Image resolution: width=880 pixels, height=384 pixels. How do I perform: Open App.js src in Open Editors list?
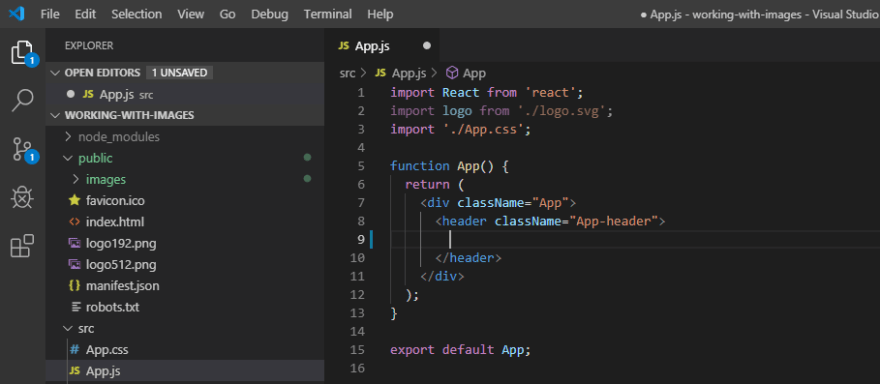(185, 94)
